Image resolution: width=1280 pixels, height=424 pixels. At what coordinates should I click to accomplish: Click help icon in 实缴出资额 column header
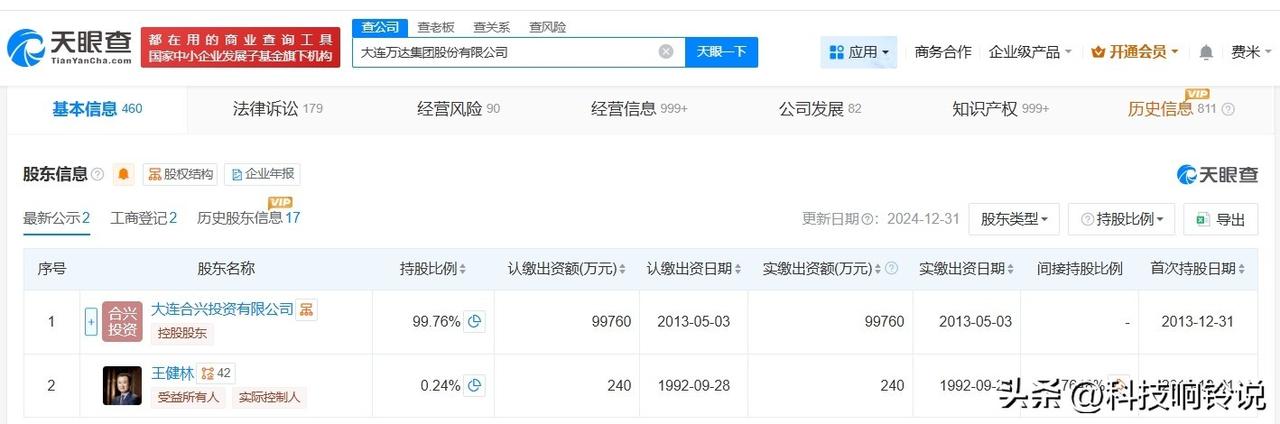coord(891,269)
